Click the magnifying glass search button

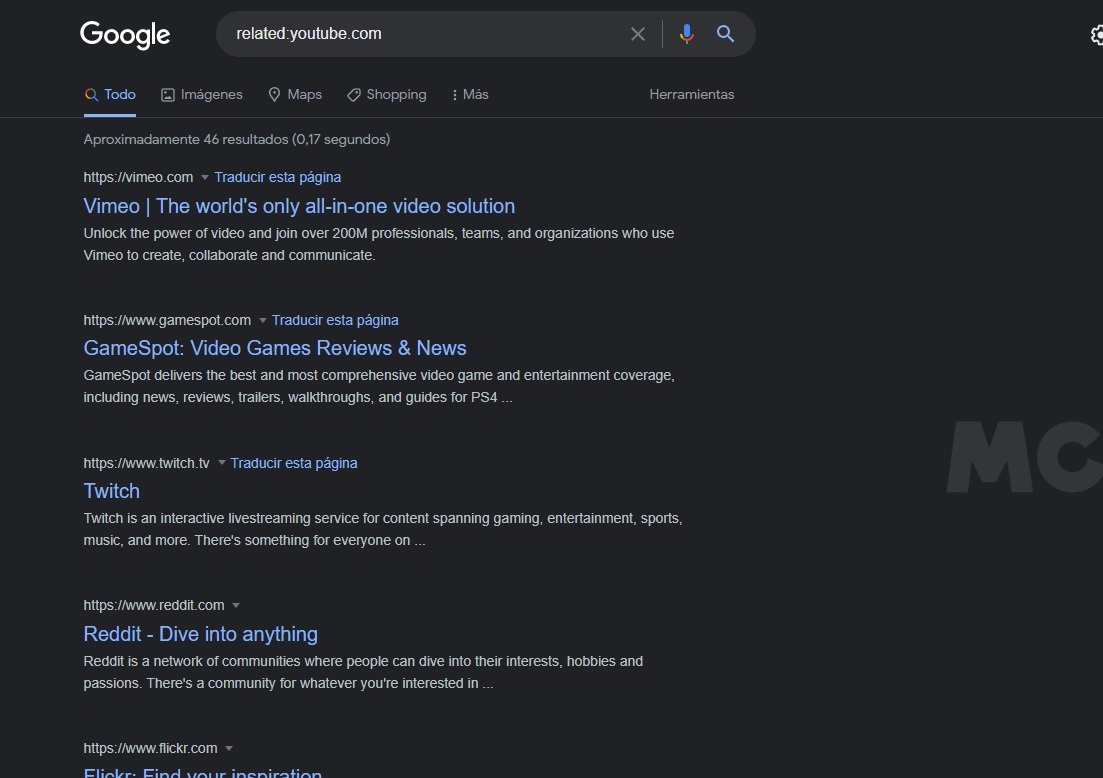click(726, 34)
